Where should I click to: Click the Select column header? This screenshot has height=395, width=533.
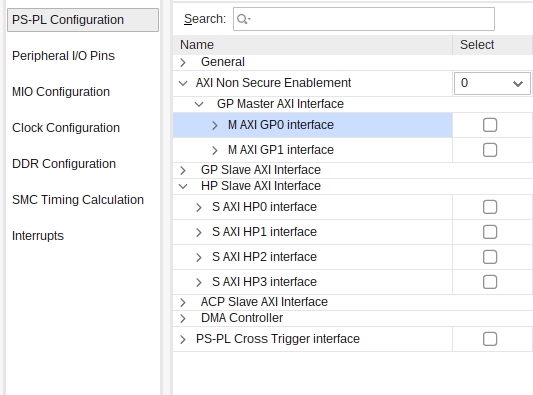coord(493,45)
